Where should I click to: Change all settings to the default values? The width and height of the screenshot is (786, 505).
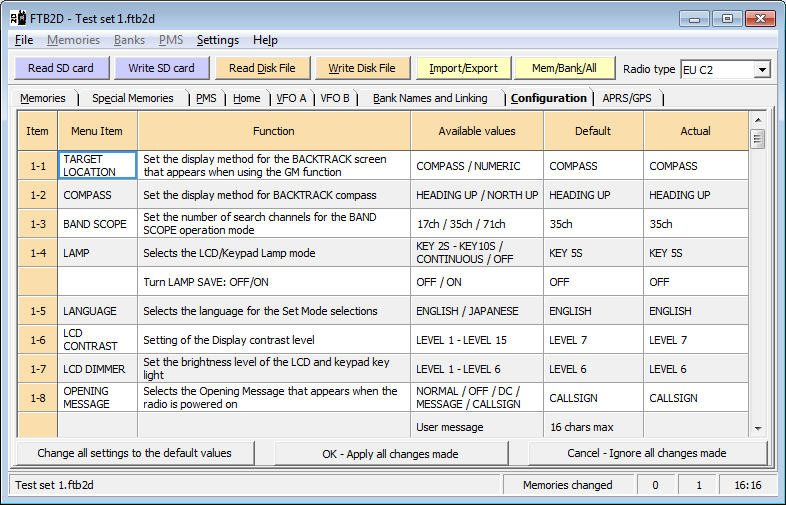pyautogui.click(x=134, y=453)
